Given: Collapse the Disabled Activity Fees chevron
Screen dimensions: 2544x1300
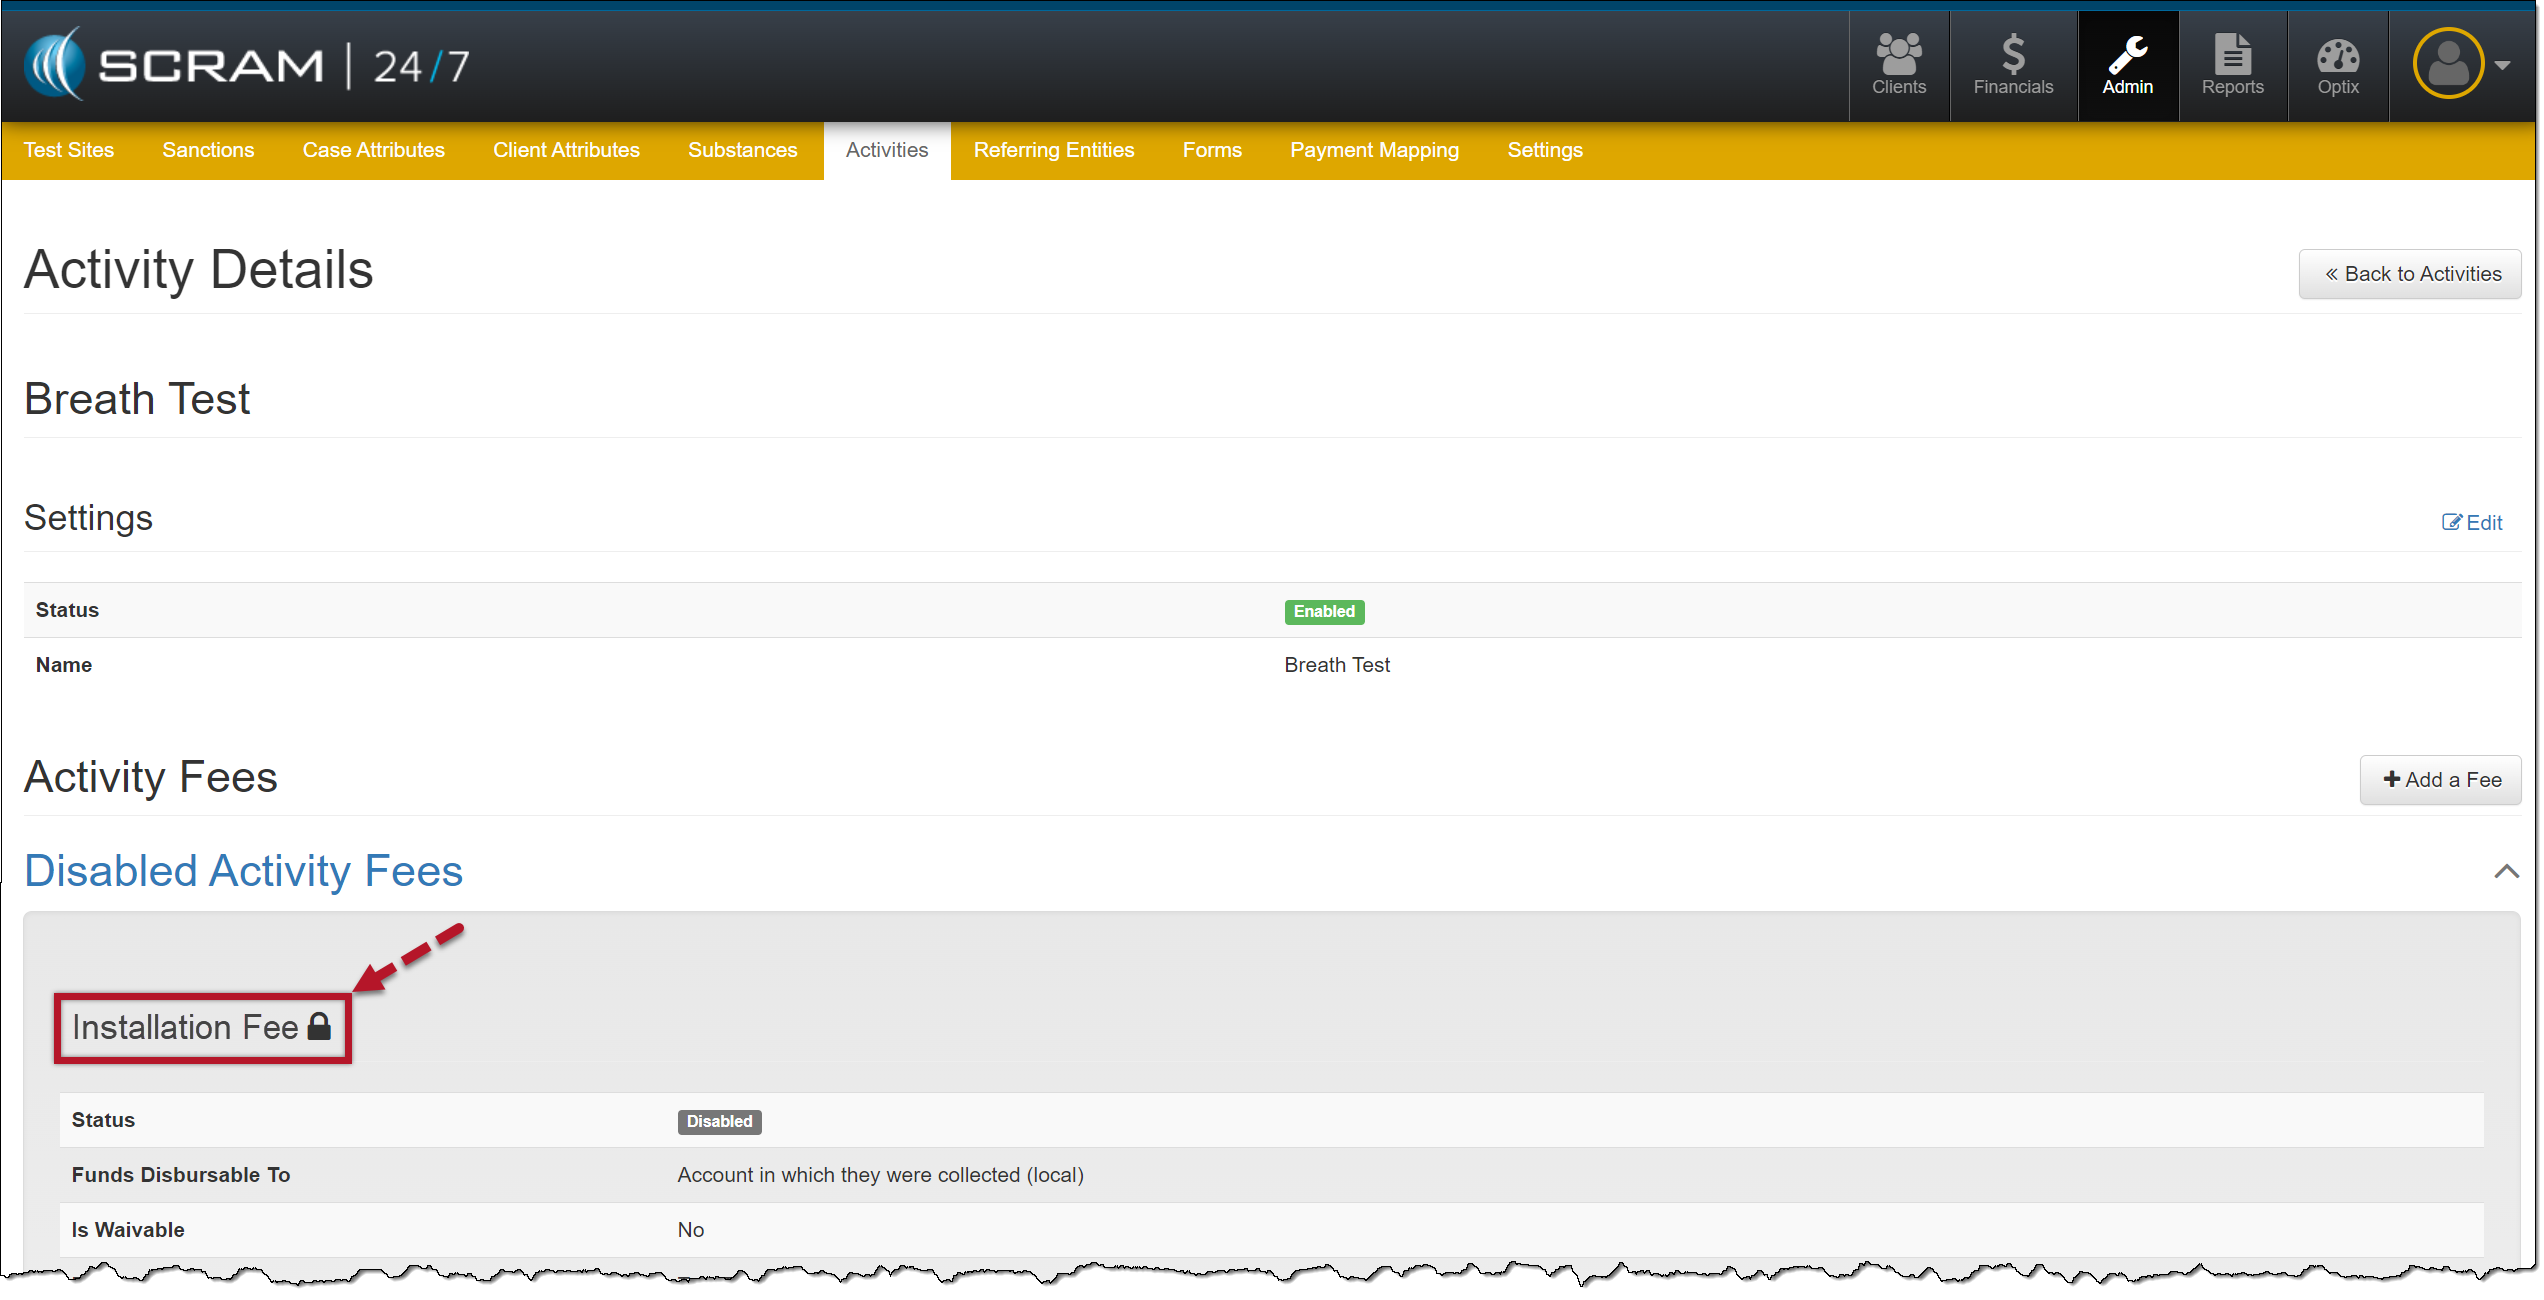Looking at the screenshot, I should [2505, 871].
